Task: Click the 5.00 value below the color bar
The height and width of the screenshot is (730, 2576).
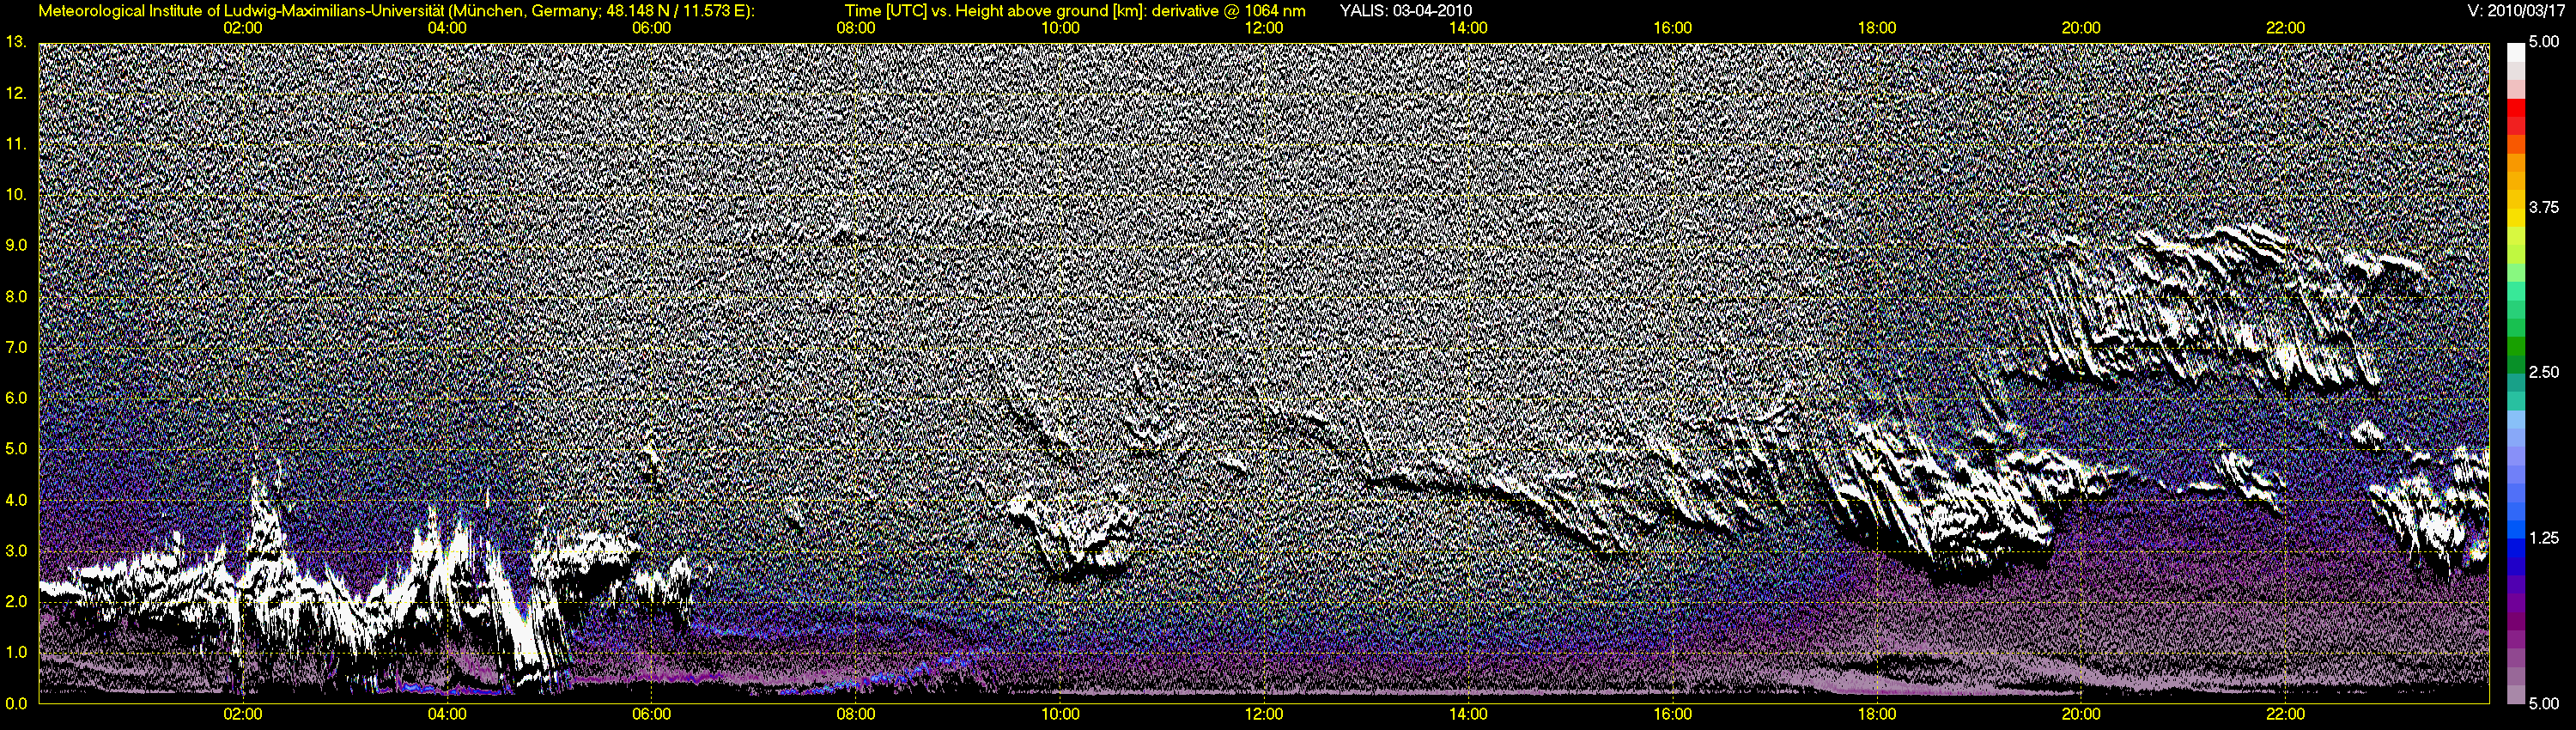Action: (x=2544, y=703)
